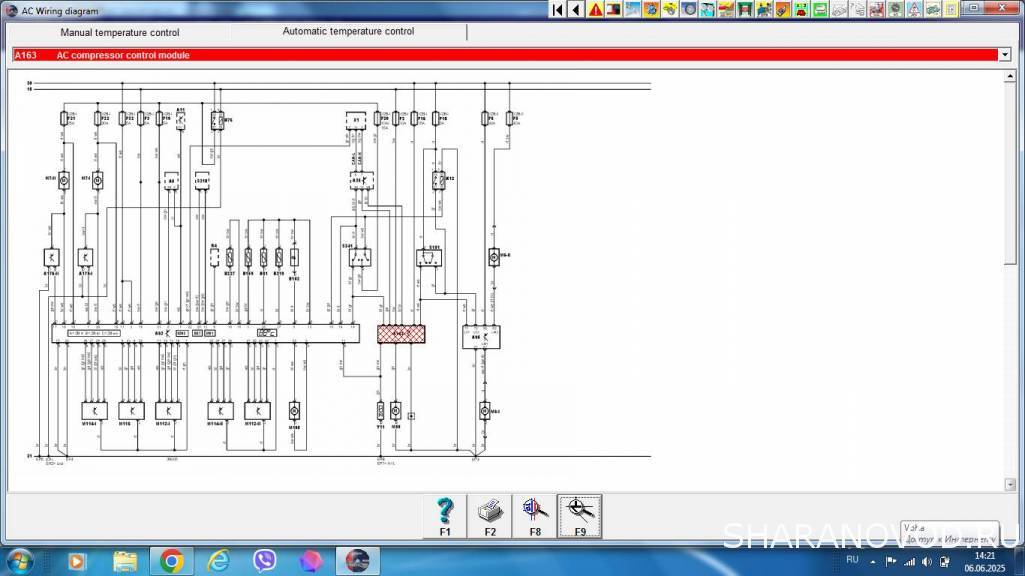Open the file explorer folder in the taskbar

tap(125, 560)
